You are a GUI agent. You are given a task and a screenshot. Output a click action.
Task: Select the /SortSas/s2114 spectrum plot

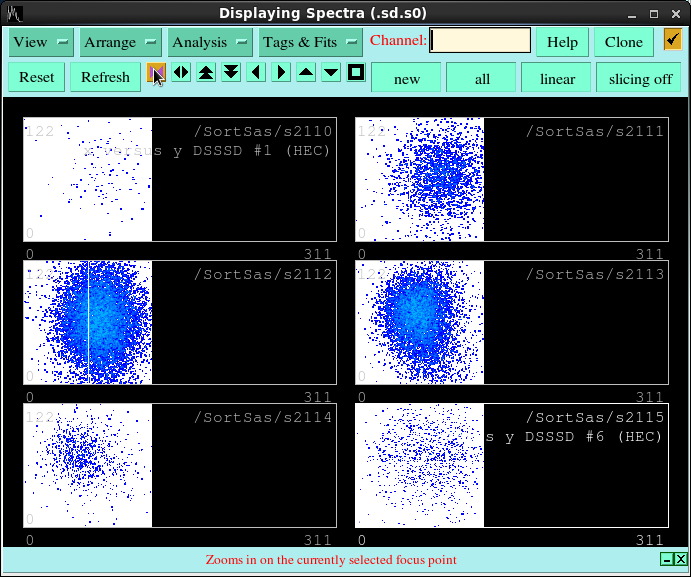(180, 465)
